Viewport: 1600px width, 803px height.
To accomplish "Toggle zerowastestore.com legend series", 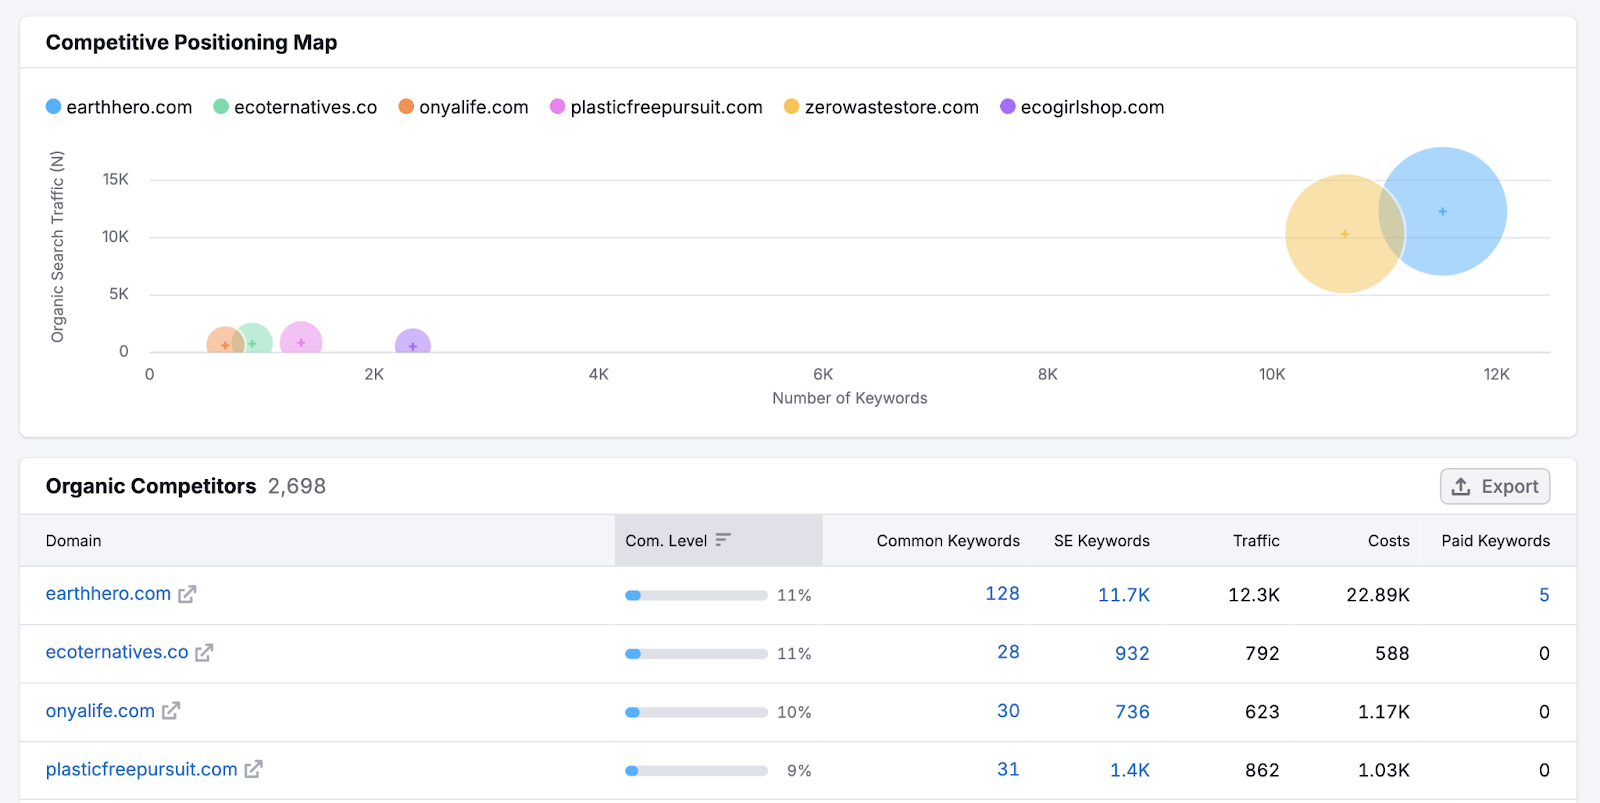I will click(x=881, y=107).
